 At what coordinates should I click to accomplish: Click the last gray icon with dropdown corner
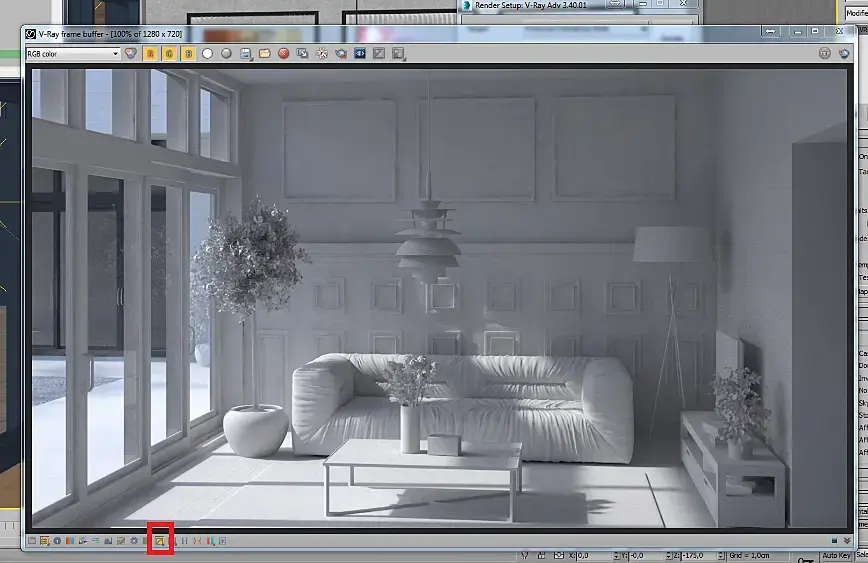tap(398, 54)
